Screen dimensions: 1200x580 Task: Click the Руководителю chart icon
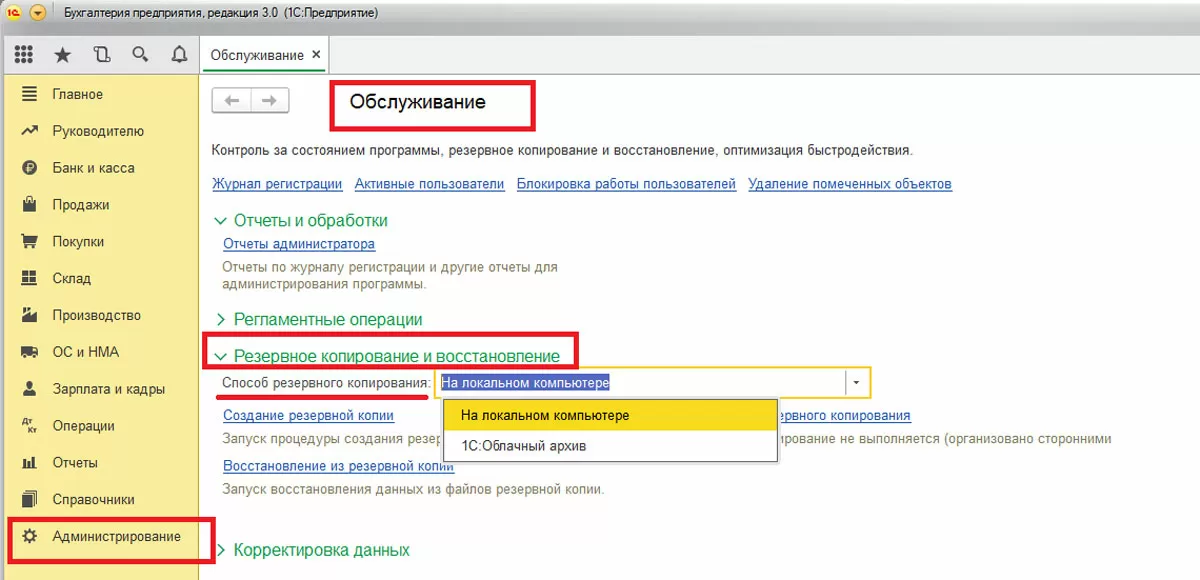pos(30,131)
